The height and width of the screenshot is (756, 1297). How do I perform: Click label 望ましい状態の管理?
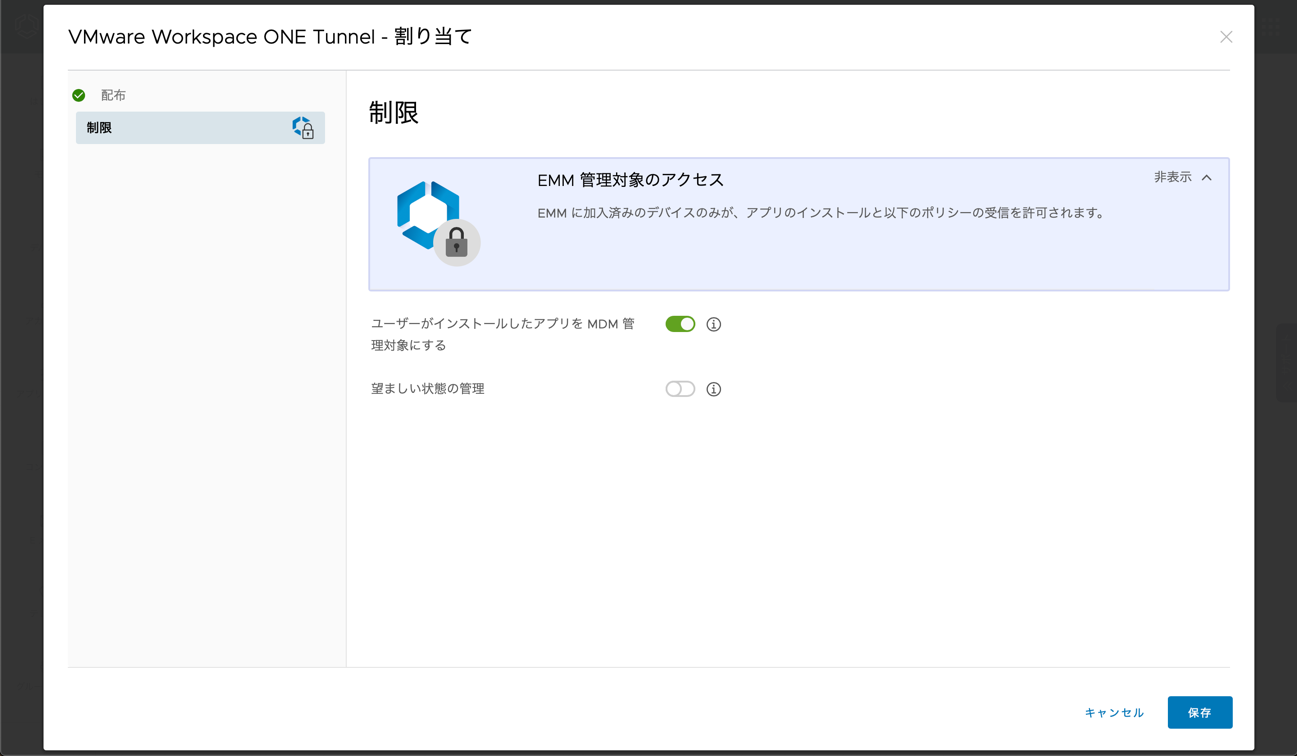[428, 389]
